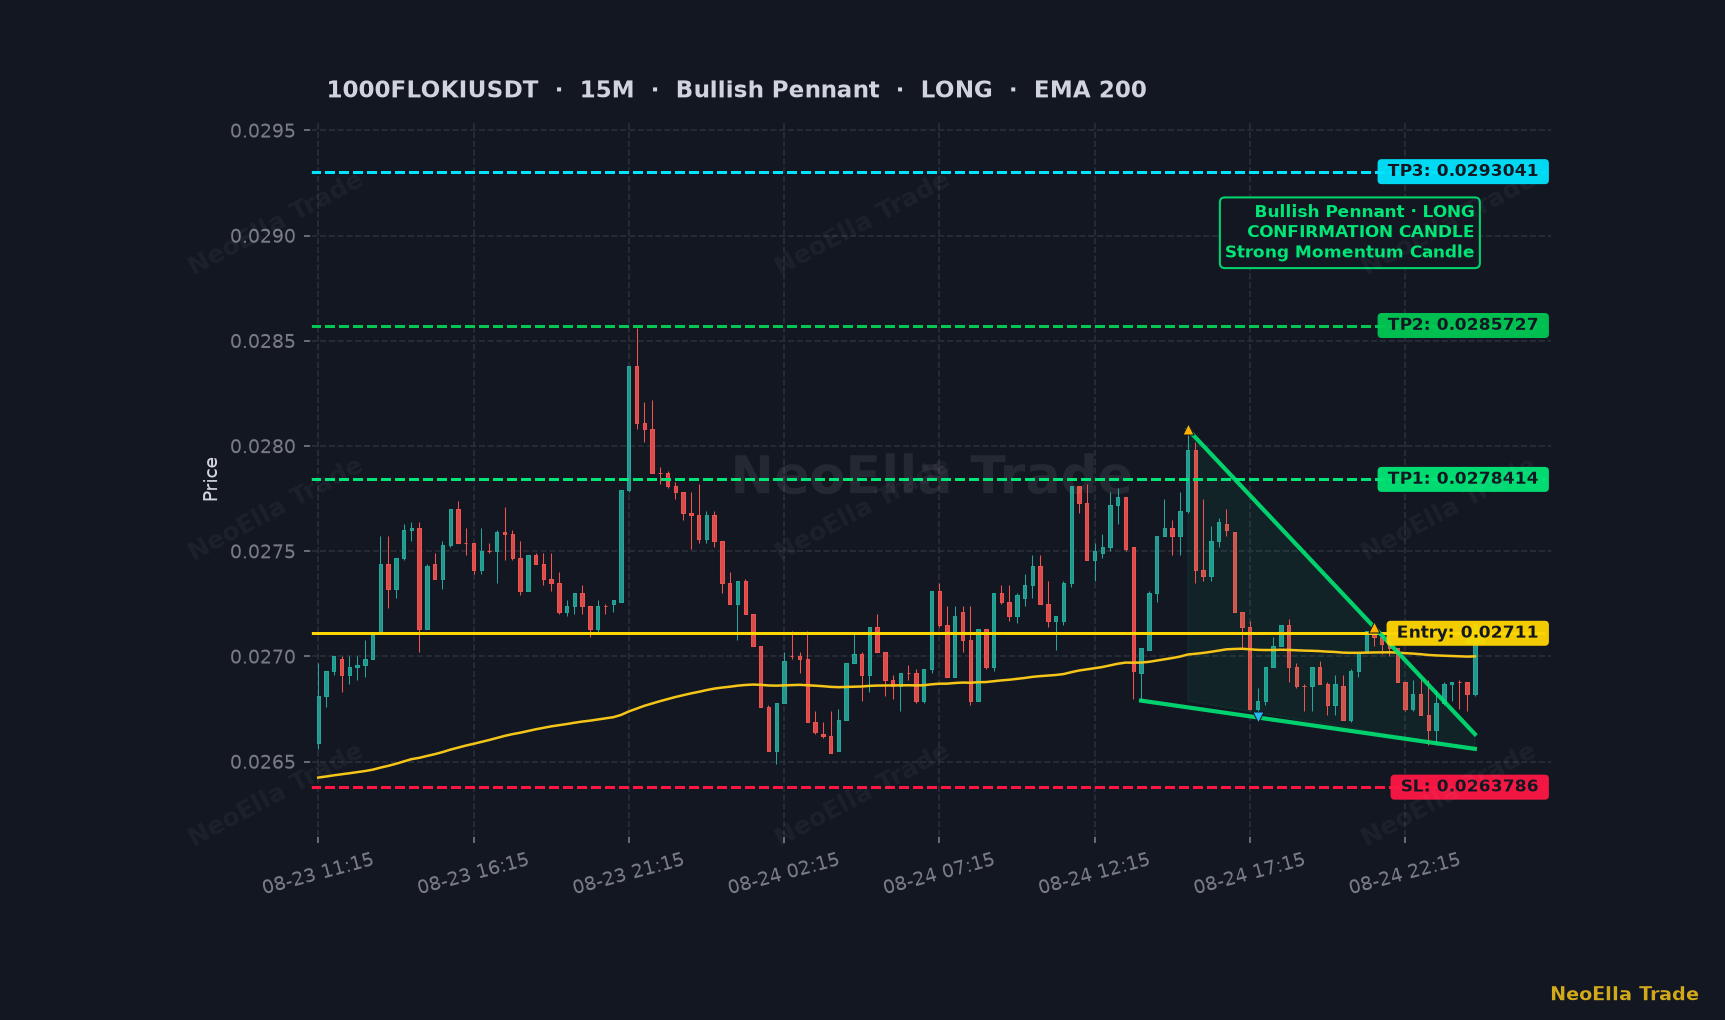This screenshot has width=1725, height=1020.
Task: Click the Price axis title
Action: [211, 479]
